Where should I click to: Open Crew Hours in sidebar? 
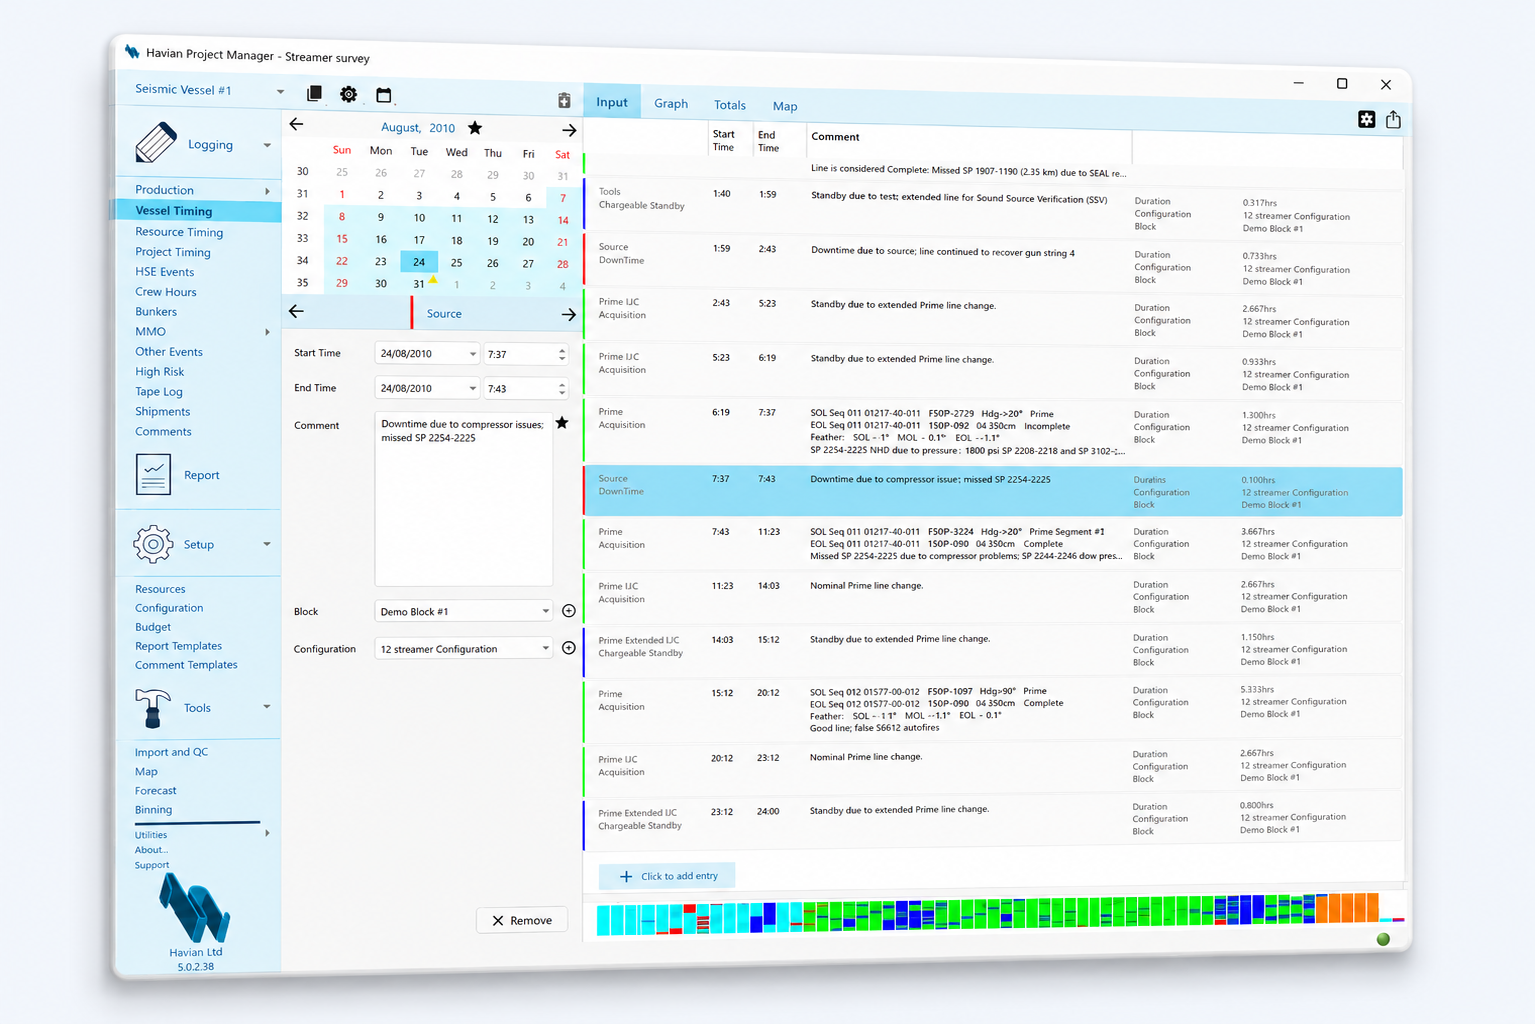[x=166, y=292]
